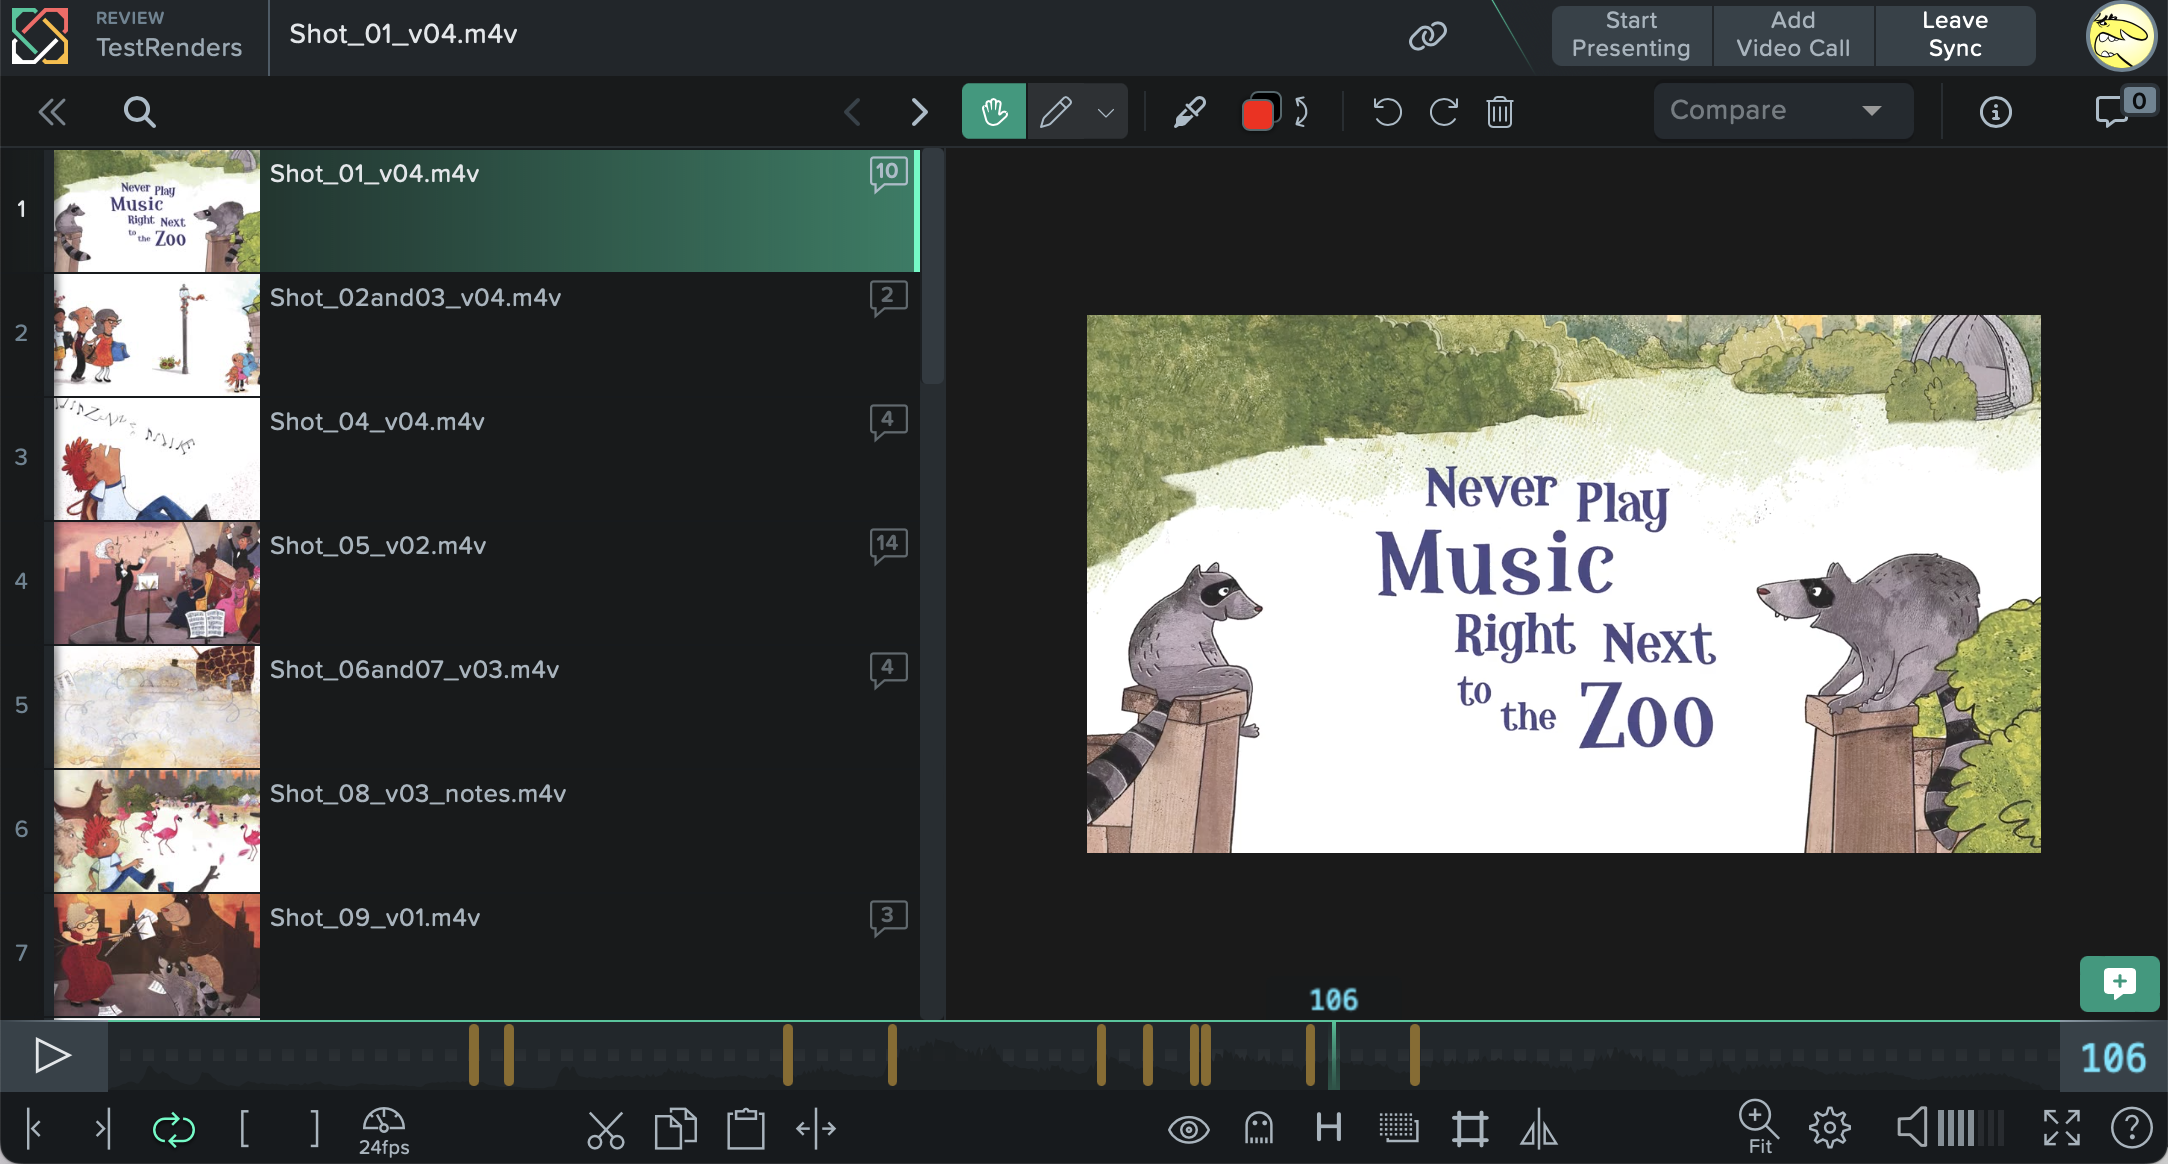Click the timeline playhead at frame 106

[x=1333, y=1055]
